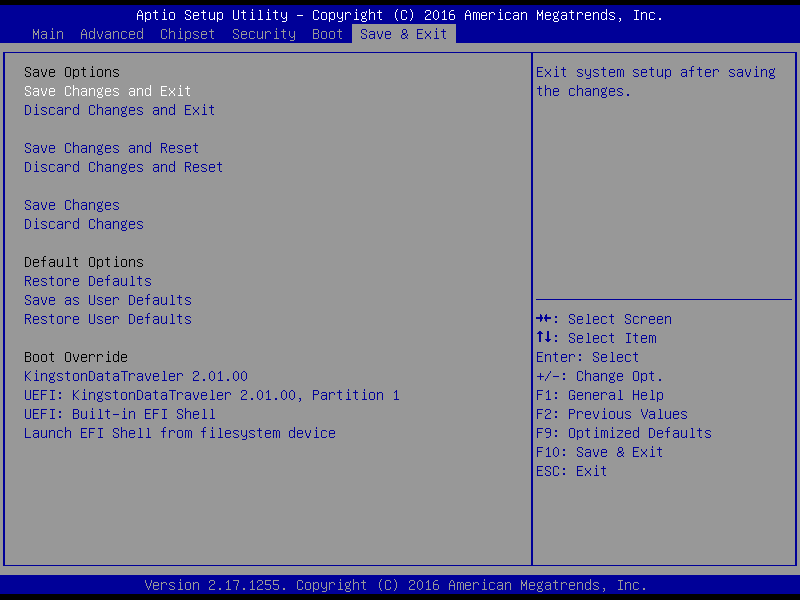Choose Save Changes and Exit
800x600 pixels.
[108, 91]
